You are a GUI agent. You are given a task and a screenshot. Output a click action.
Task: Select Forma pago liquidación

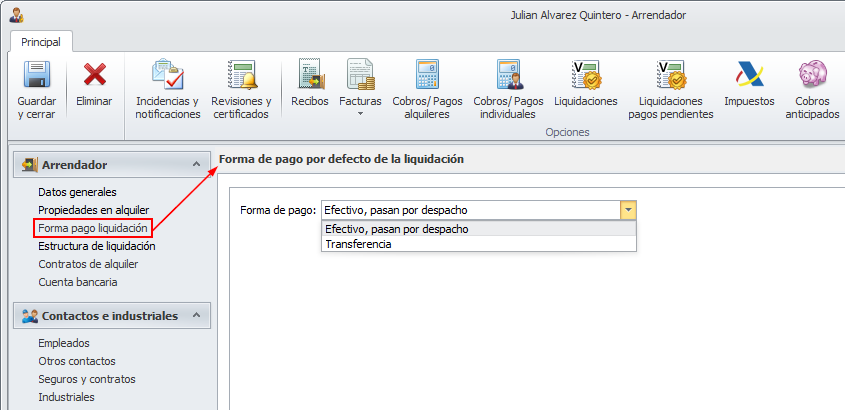[93, 228]
